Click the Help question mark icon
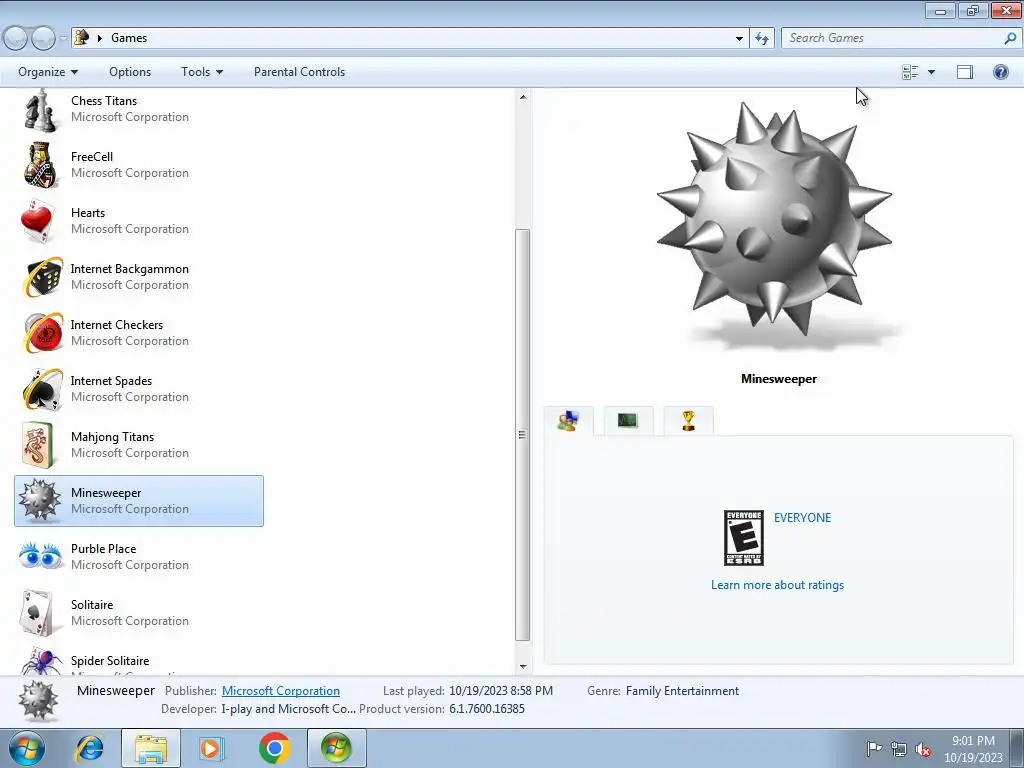The width and height of the screenshot is (1024, 768). [x=1000, y=72]
